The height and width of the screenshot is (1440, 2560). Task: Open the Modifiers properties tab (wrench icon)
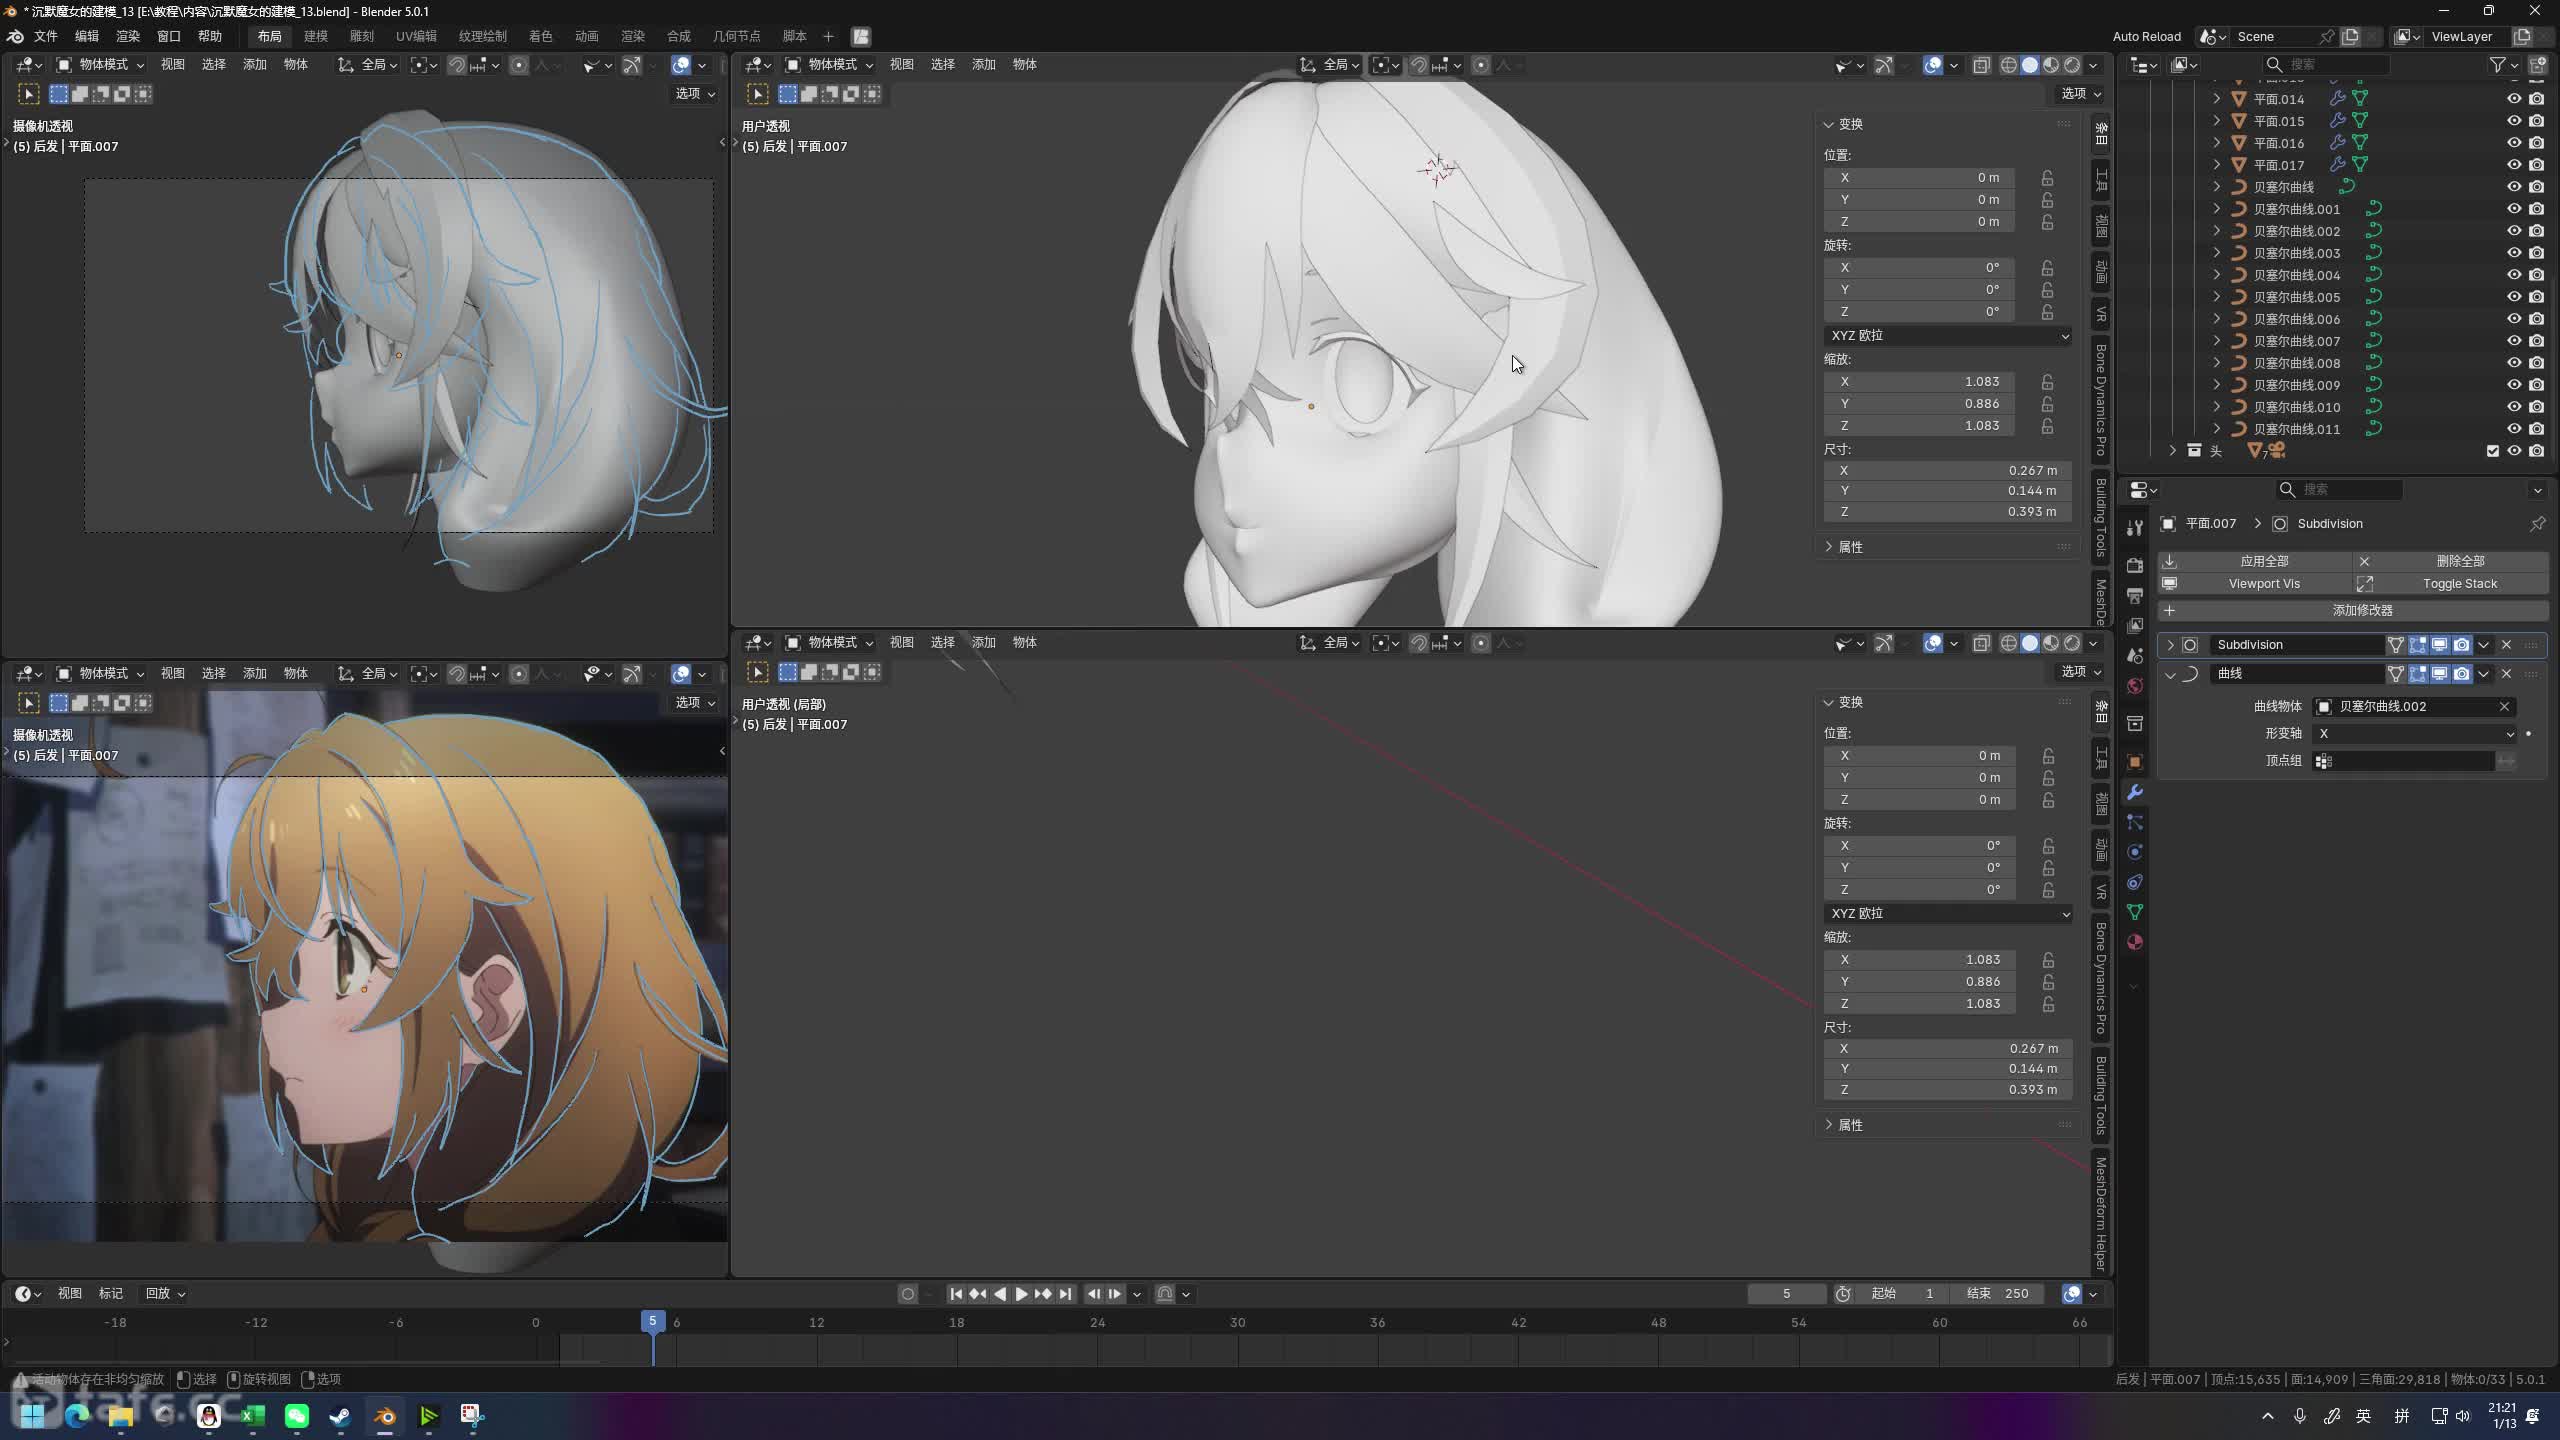2135,792
